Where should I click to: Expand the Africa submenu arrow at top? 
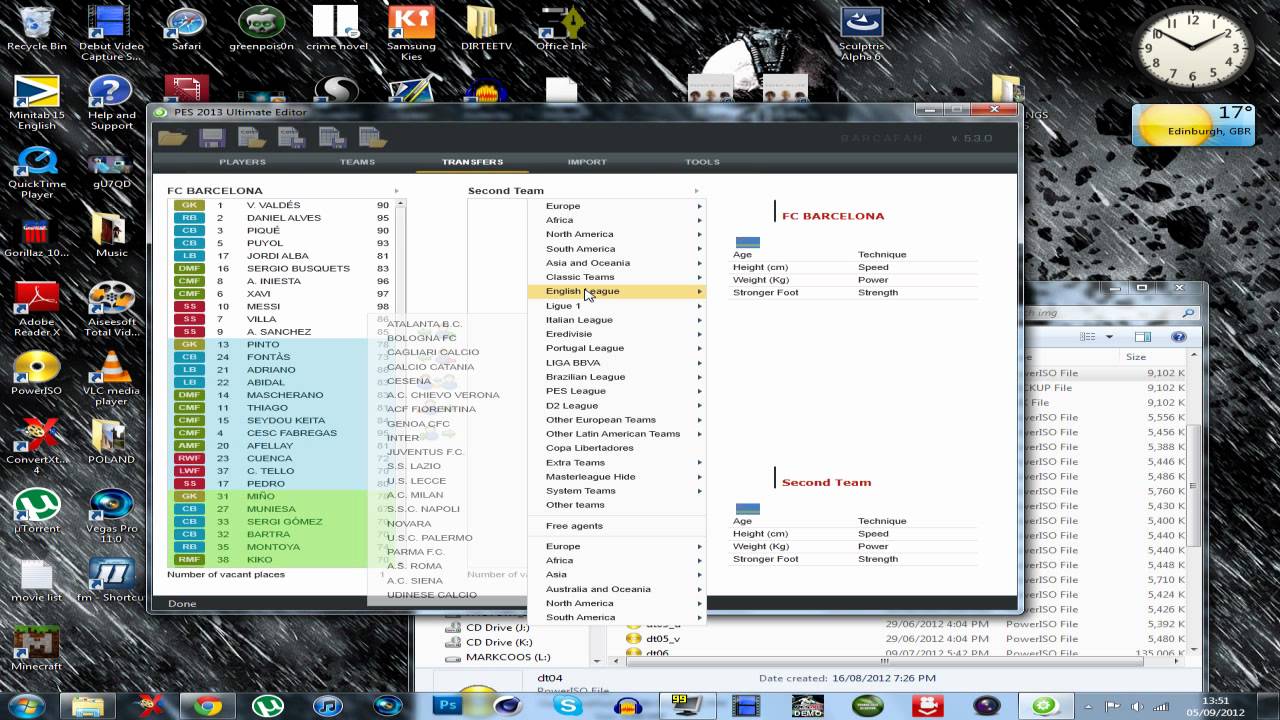pos(699,220)
